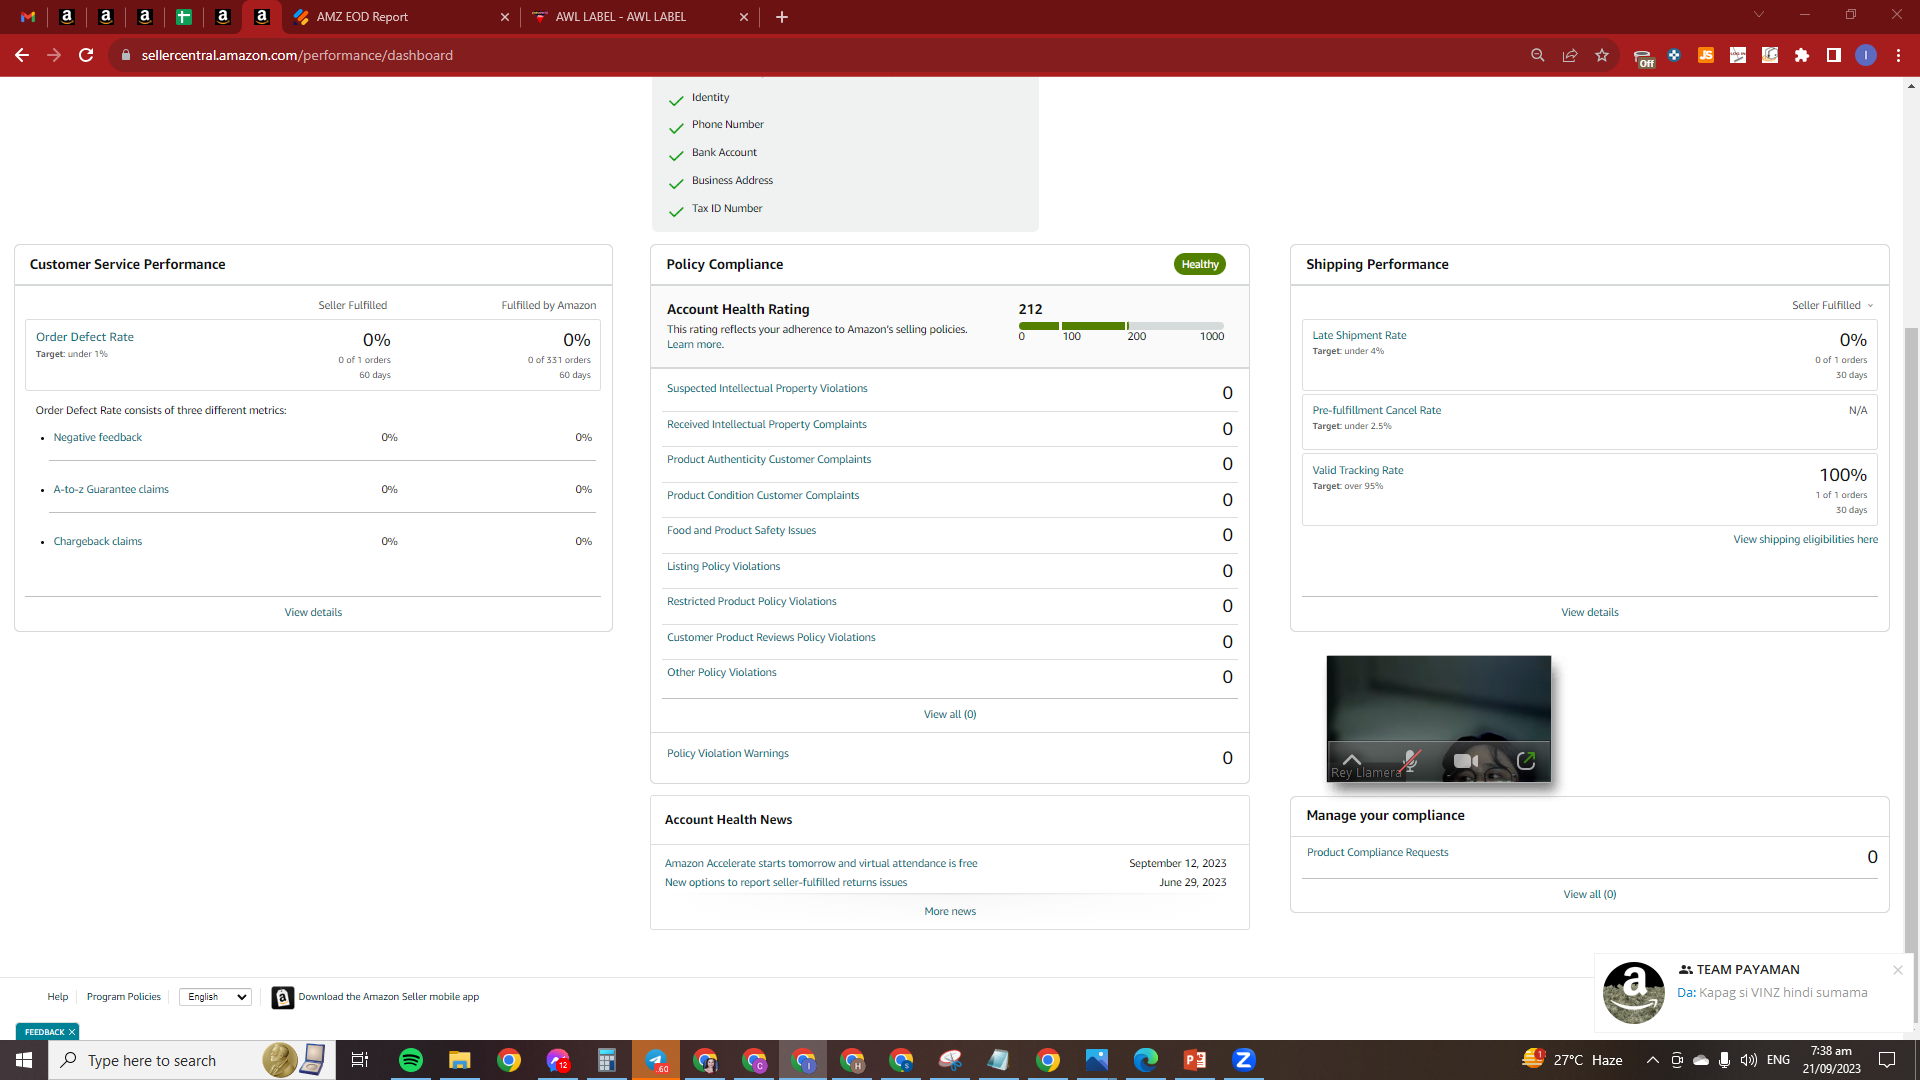Open the Chrome three-dot menu
The image size is (1920, 1080).
click(1898, 55)
